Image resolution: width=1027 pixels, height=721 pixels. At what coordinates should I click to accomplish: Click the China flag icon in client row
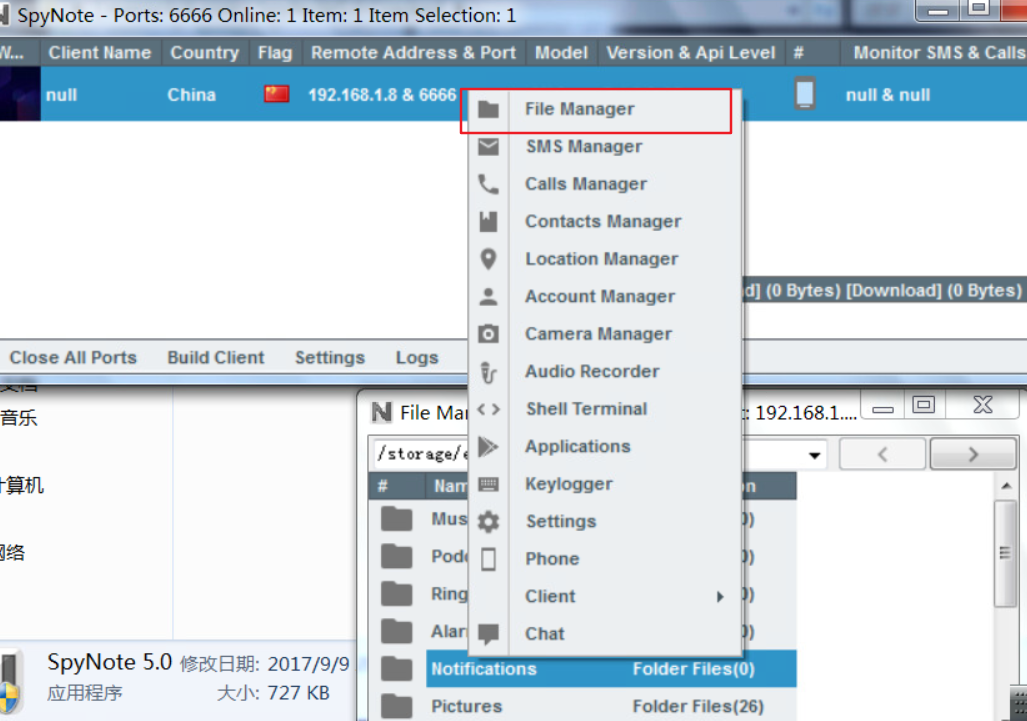(276, 94)
